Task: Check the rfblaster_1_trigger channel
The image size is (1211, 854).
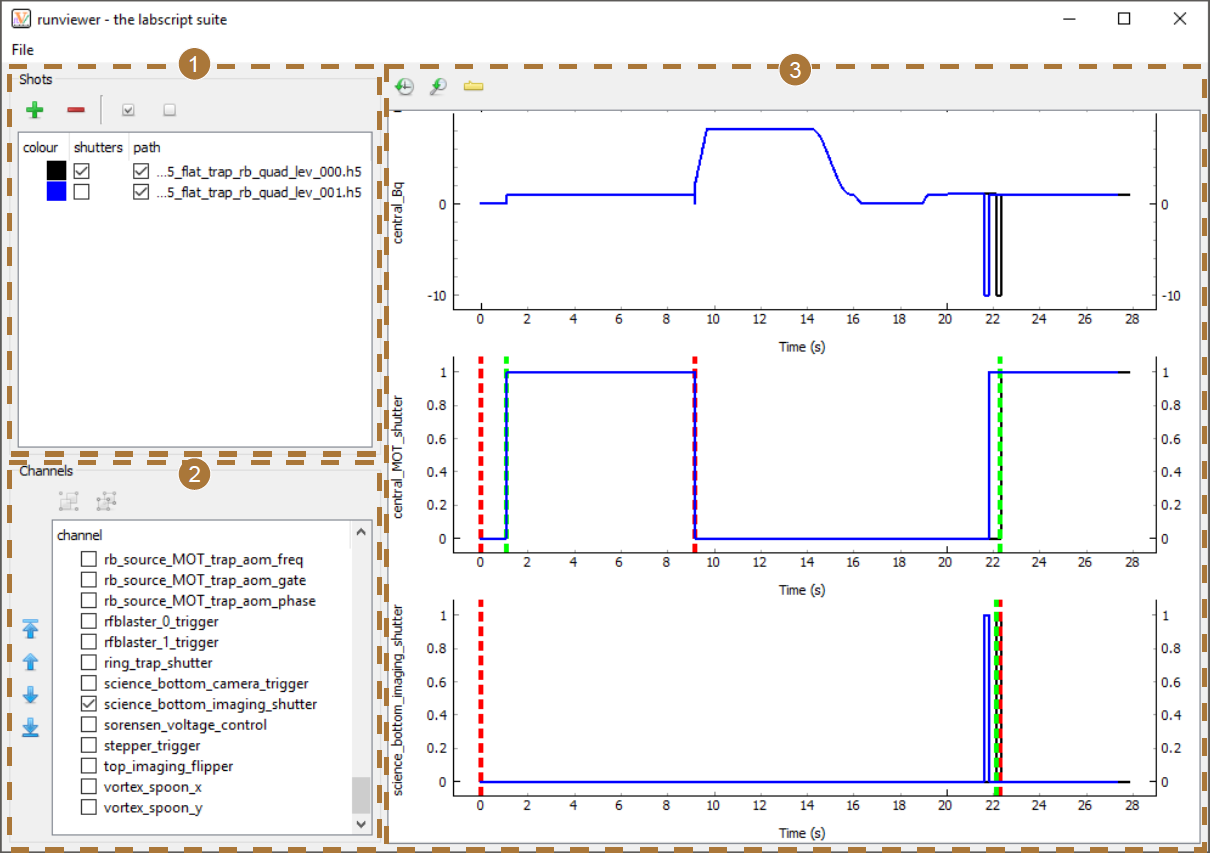Action: coord(89,642)
